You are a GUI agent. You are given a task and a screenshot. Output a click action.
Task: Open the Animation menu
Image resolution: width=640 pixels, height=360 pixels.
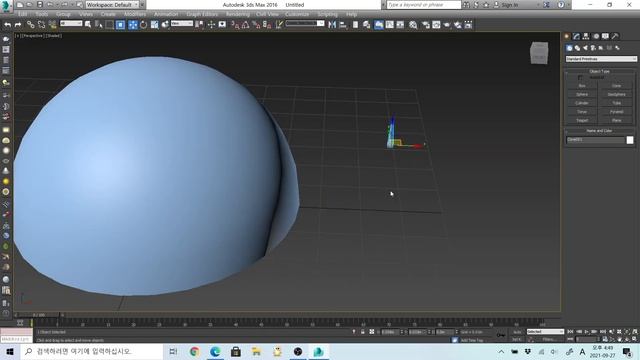coord(166,14)
